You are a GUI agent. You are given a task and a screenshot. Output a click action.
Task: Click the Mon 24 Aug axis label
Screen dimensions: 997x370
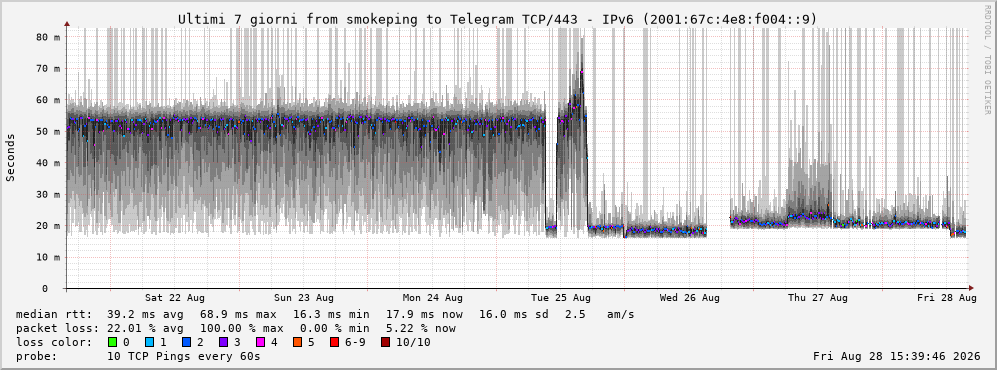pyautogui.click(x=432, y=298)
